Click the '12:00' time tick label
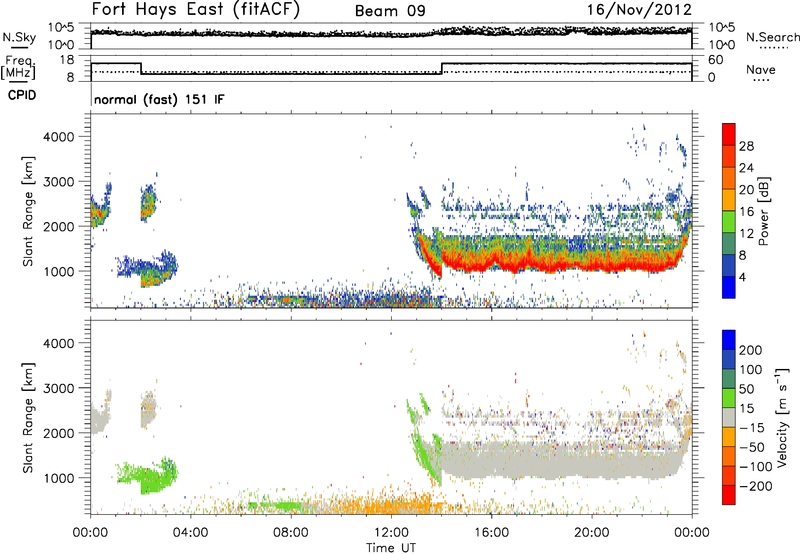The width and height of the screenshot is (800, 554). 391,533
